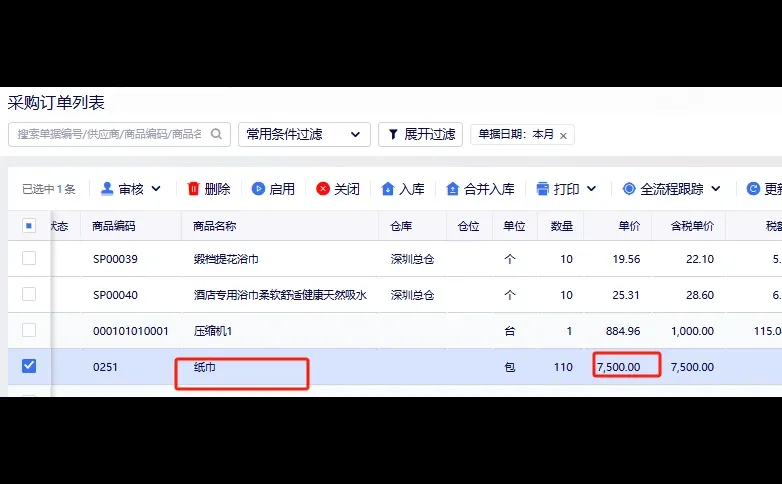This screenshot has height=484, width=782.
Task: Click the 缎档提花浴巾 product name
Action: [x=226, y=259]
